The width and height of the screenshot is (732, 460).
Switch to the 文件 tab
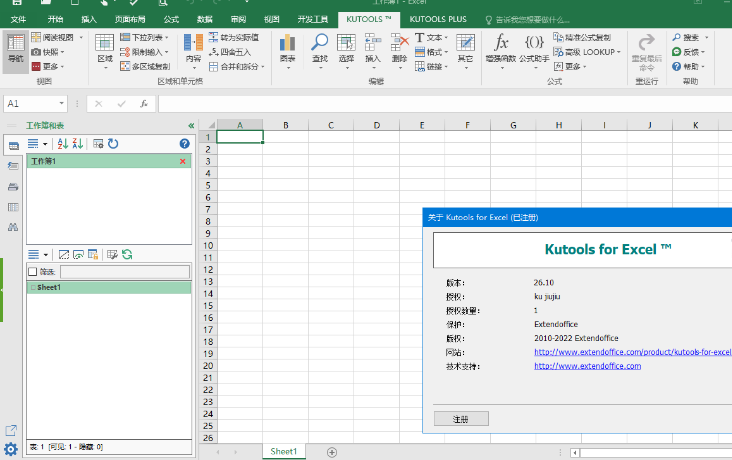[18, 19]
